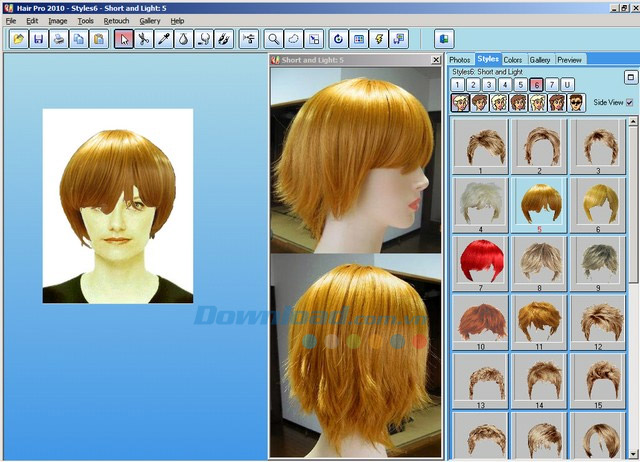Select the scissors cut tool
The image size is (640, 462).
[144, 39]
